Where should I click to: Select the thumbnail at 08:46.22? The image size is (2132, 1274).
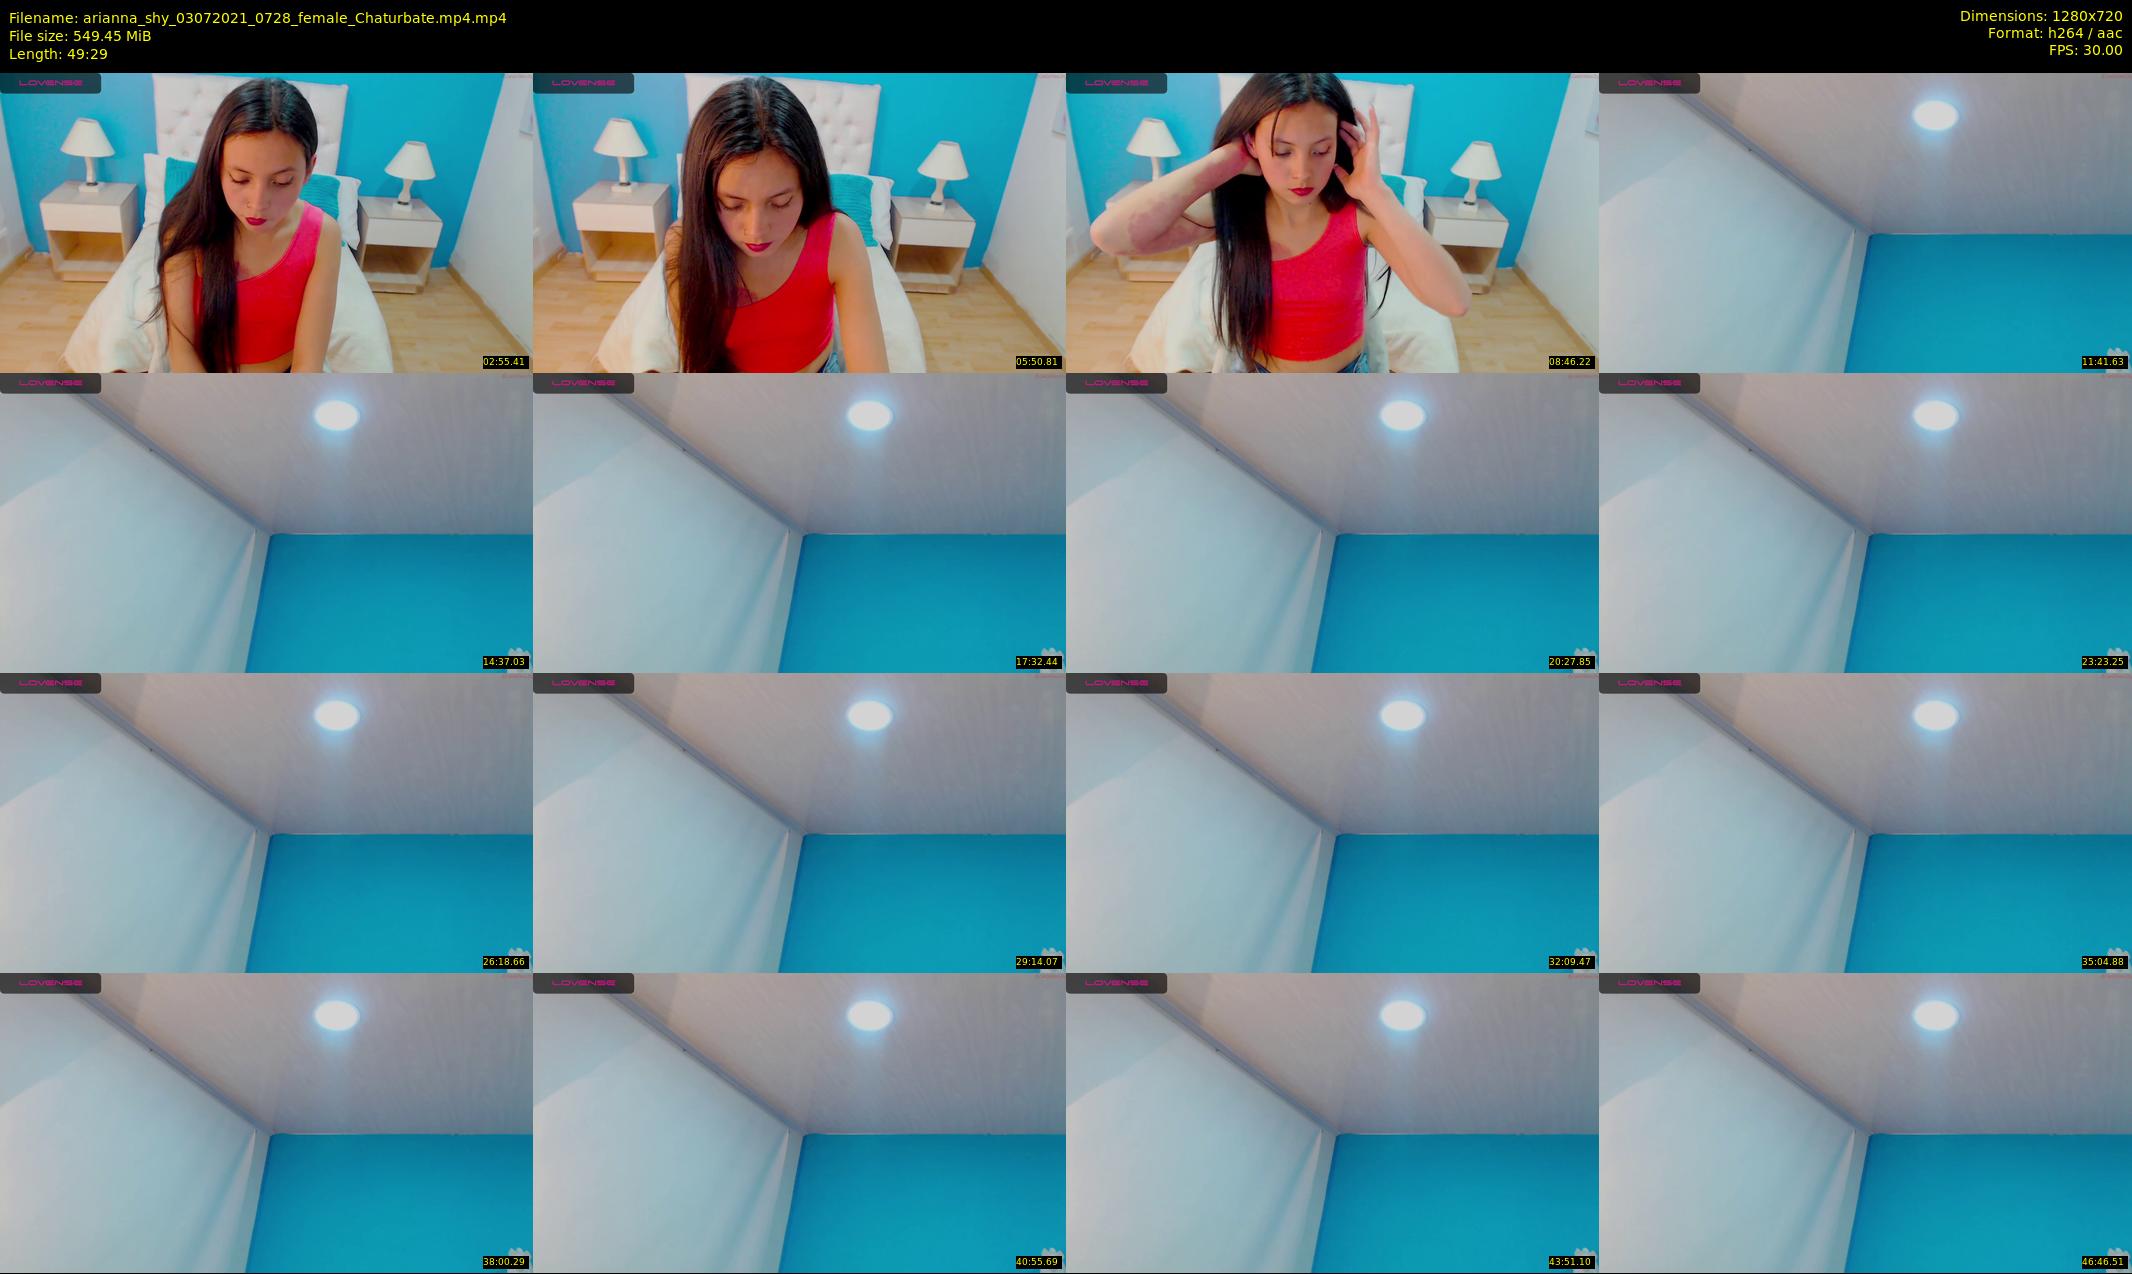pos(1332,222)
